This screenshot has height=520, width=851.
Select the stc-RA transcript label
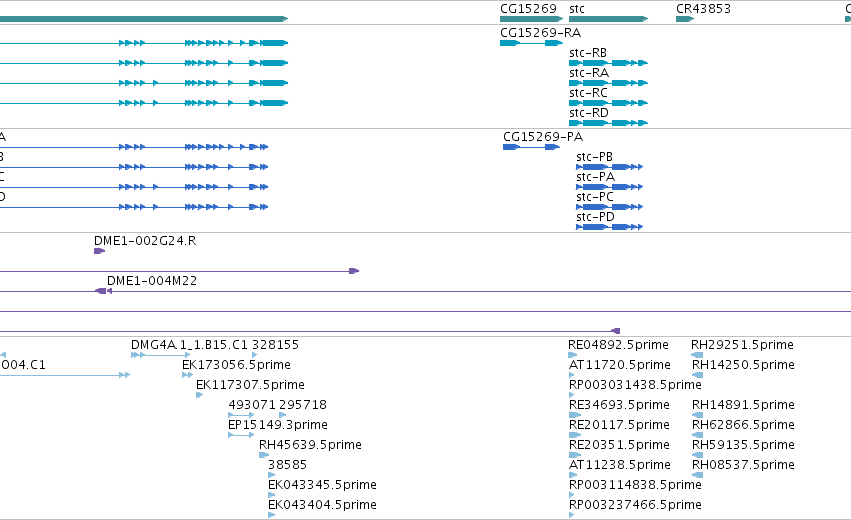click(x=589, y=73)
